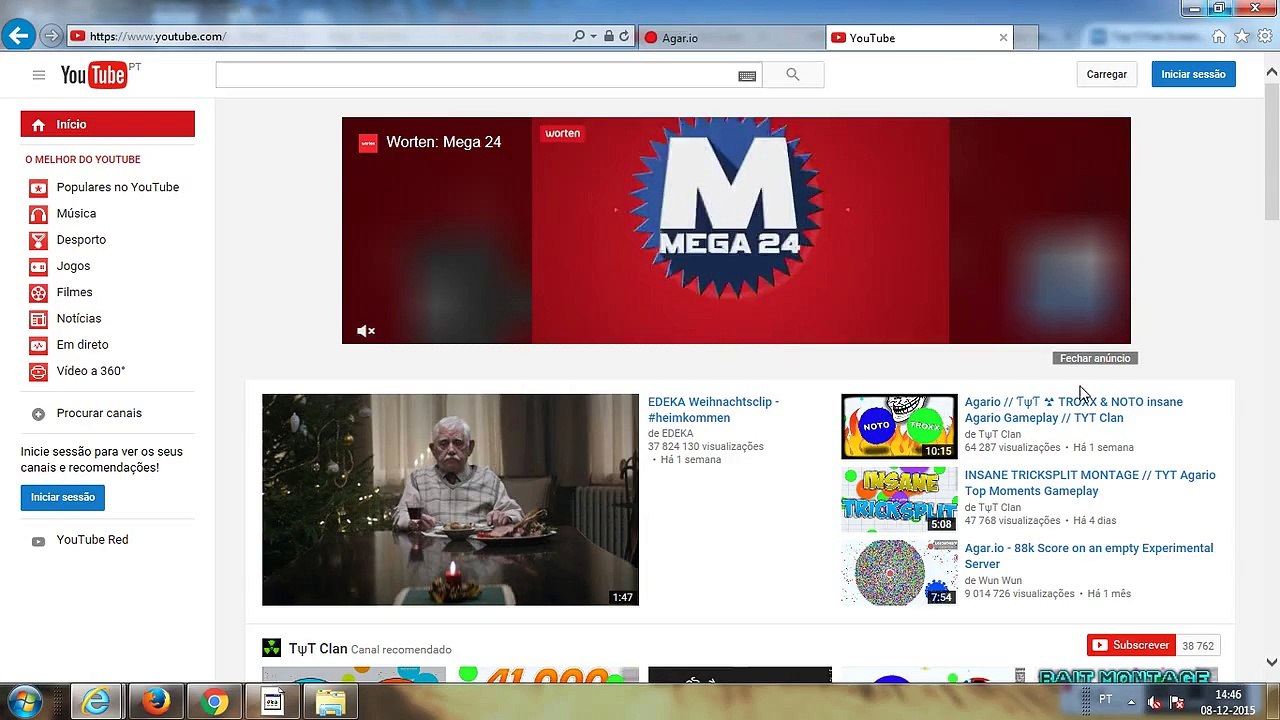Open the TψT Clan recommended channel name
The image size is (1280, 720).
318,649
